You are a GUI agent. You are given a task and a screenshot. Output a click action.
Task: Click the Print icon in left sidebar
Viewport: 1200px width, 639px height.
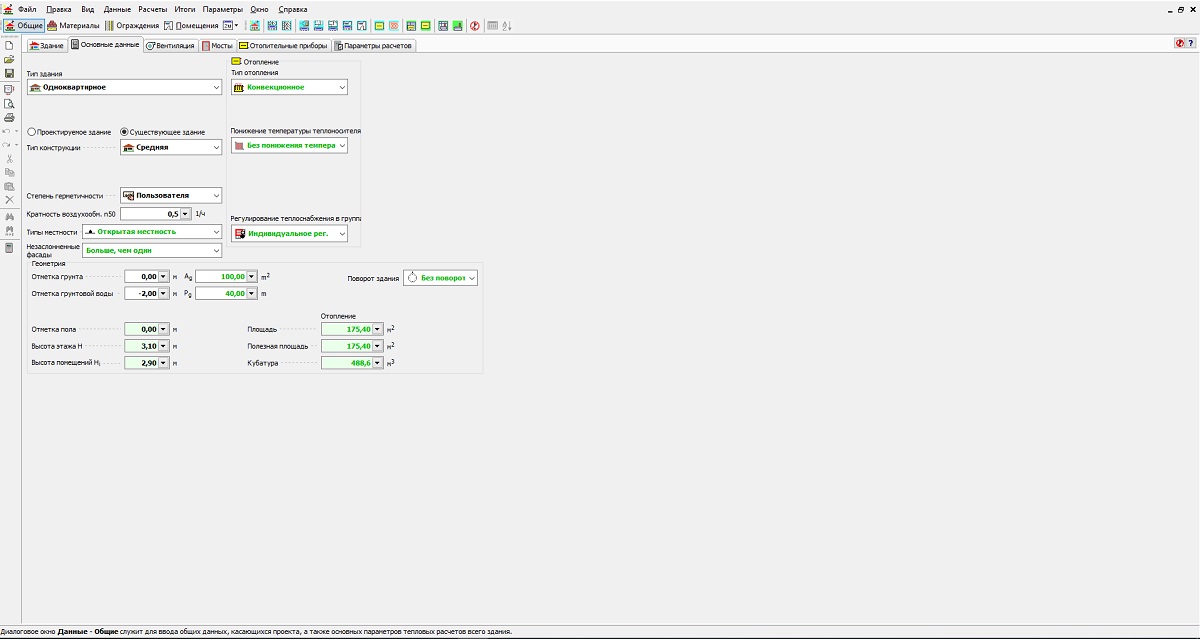9,117
